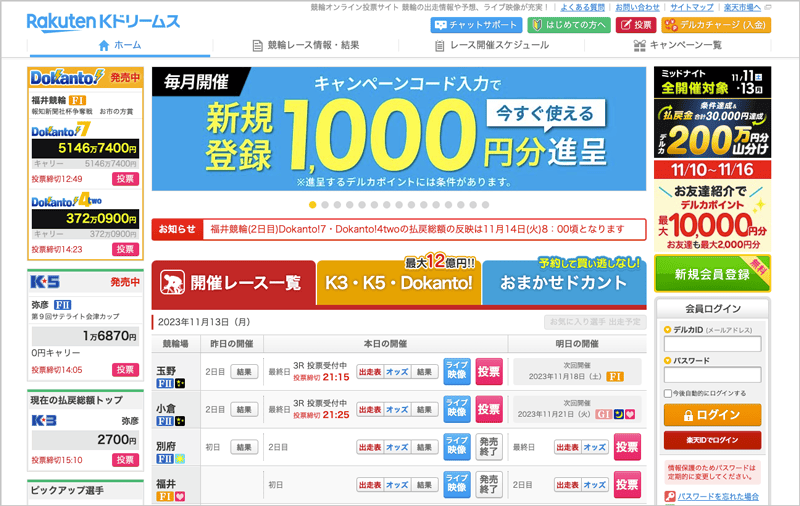Select the first carousel dot indicator
The height and width of the screenshot is (506, 800).
pos(313,205)
